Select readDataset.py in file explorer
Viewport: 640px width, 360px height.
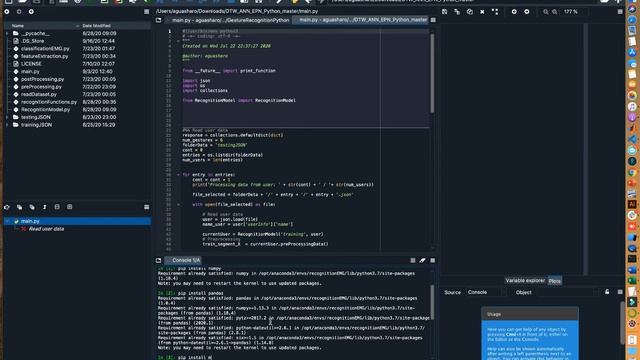click(x=39, y=94)
